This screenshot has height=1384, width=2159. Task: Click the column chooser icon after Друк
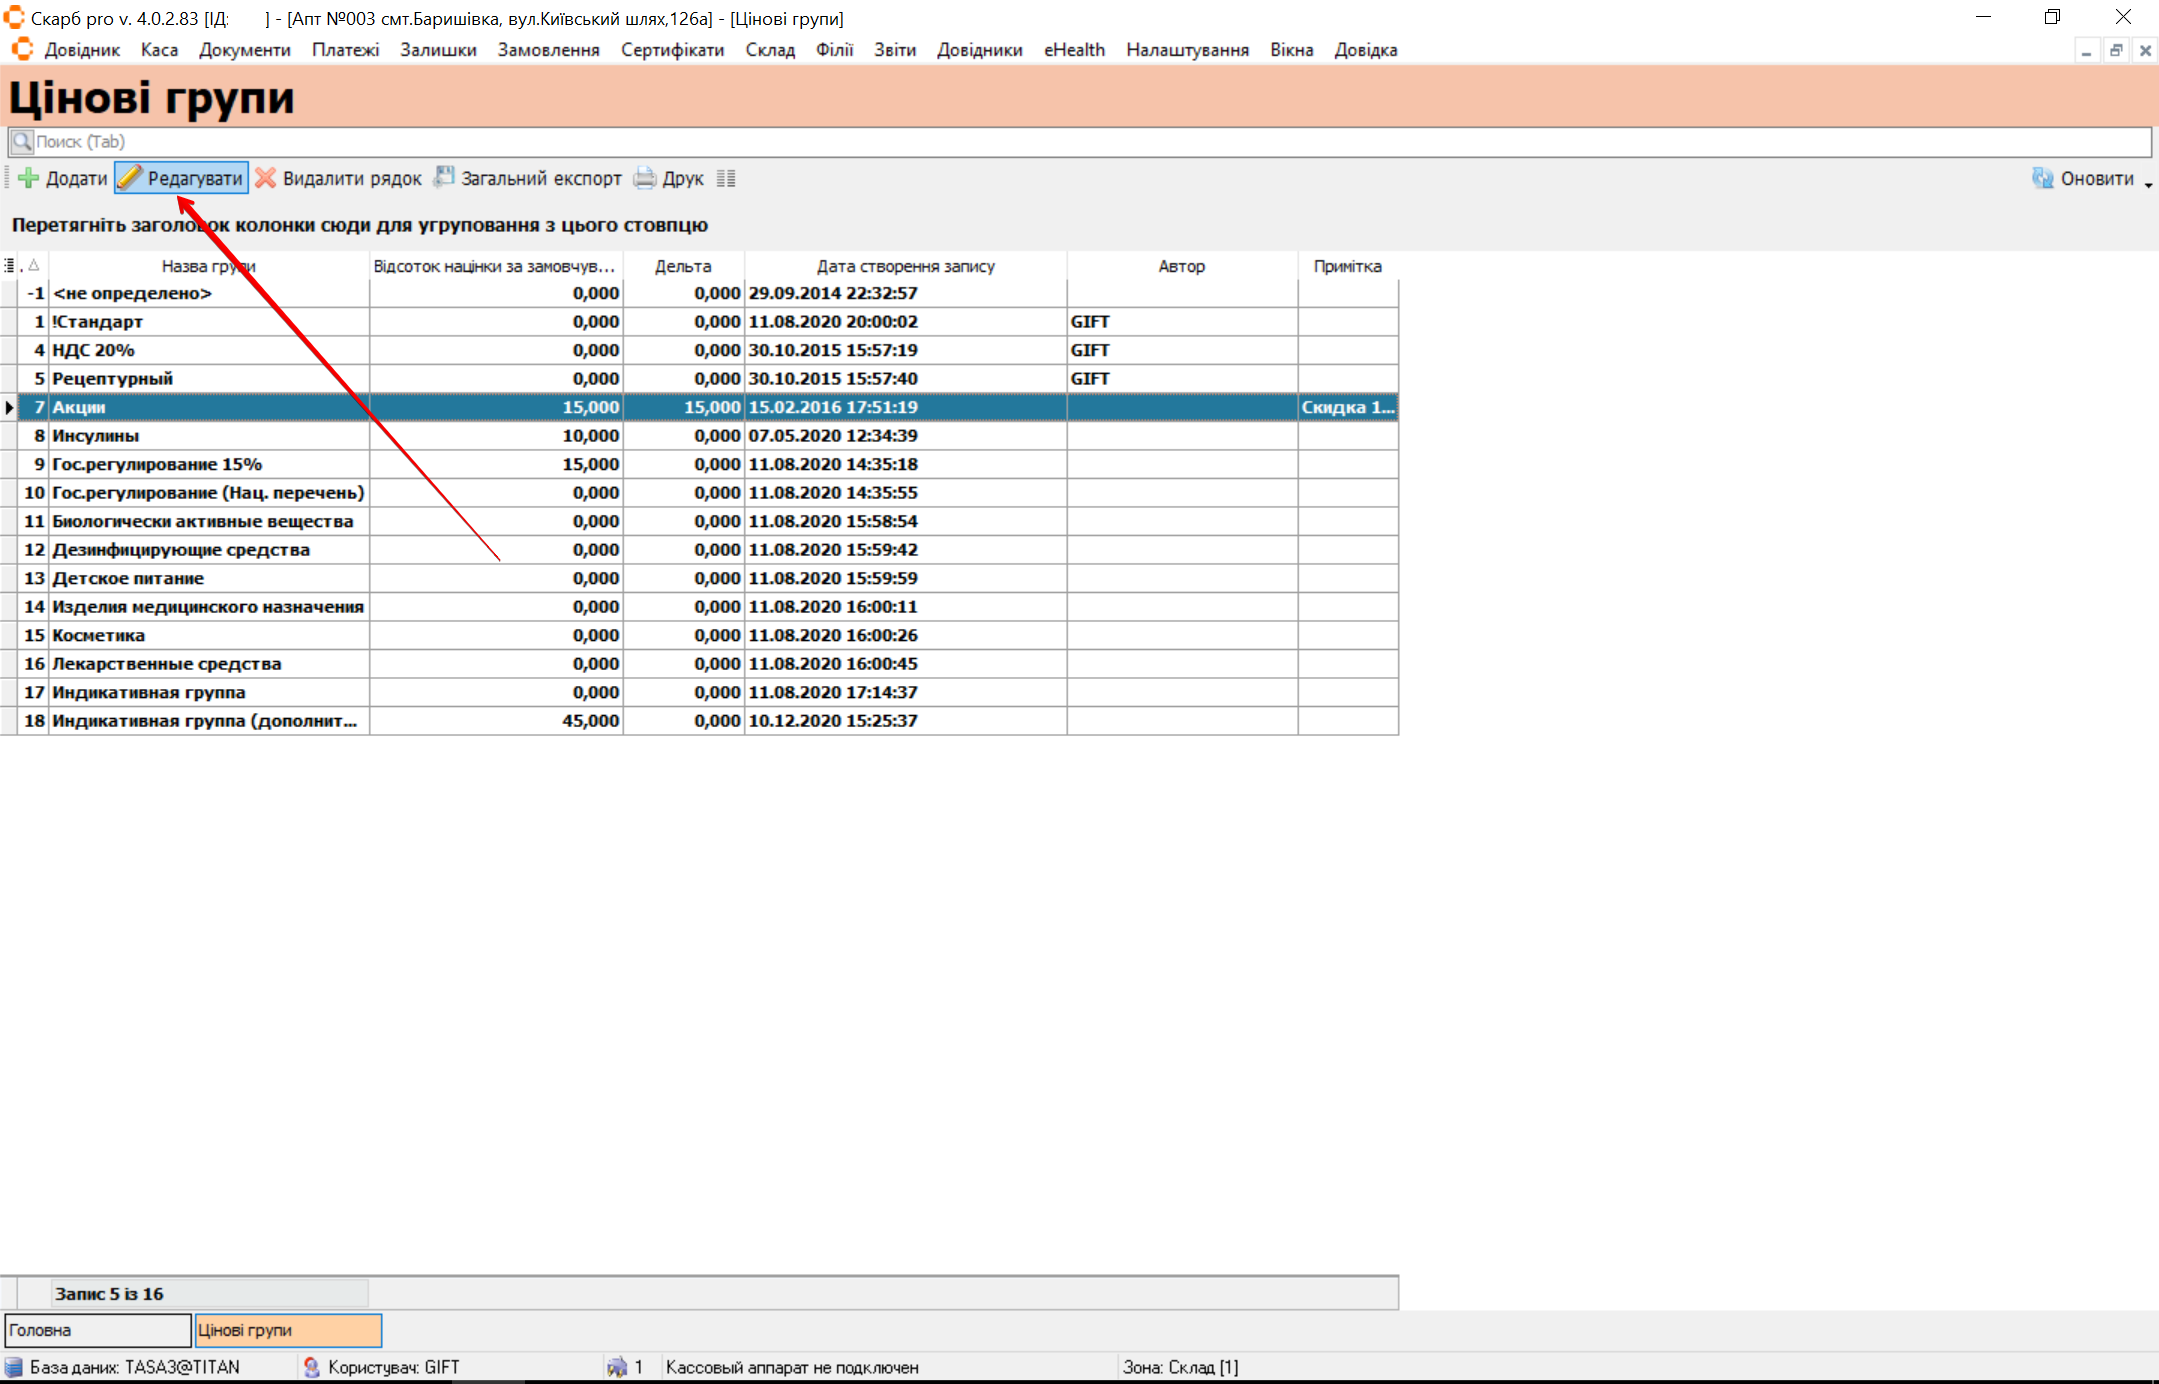[x=726, y=179]
